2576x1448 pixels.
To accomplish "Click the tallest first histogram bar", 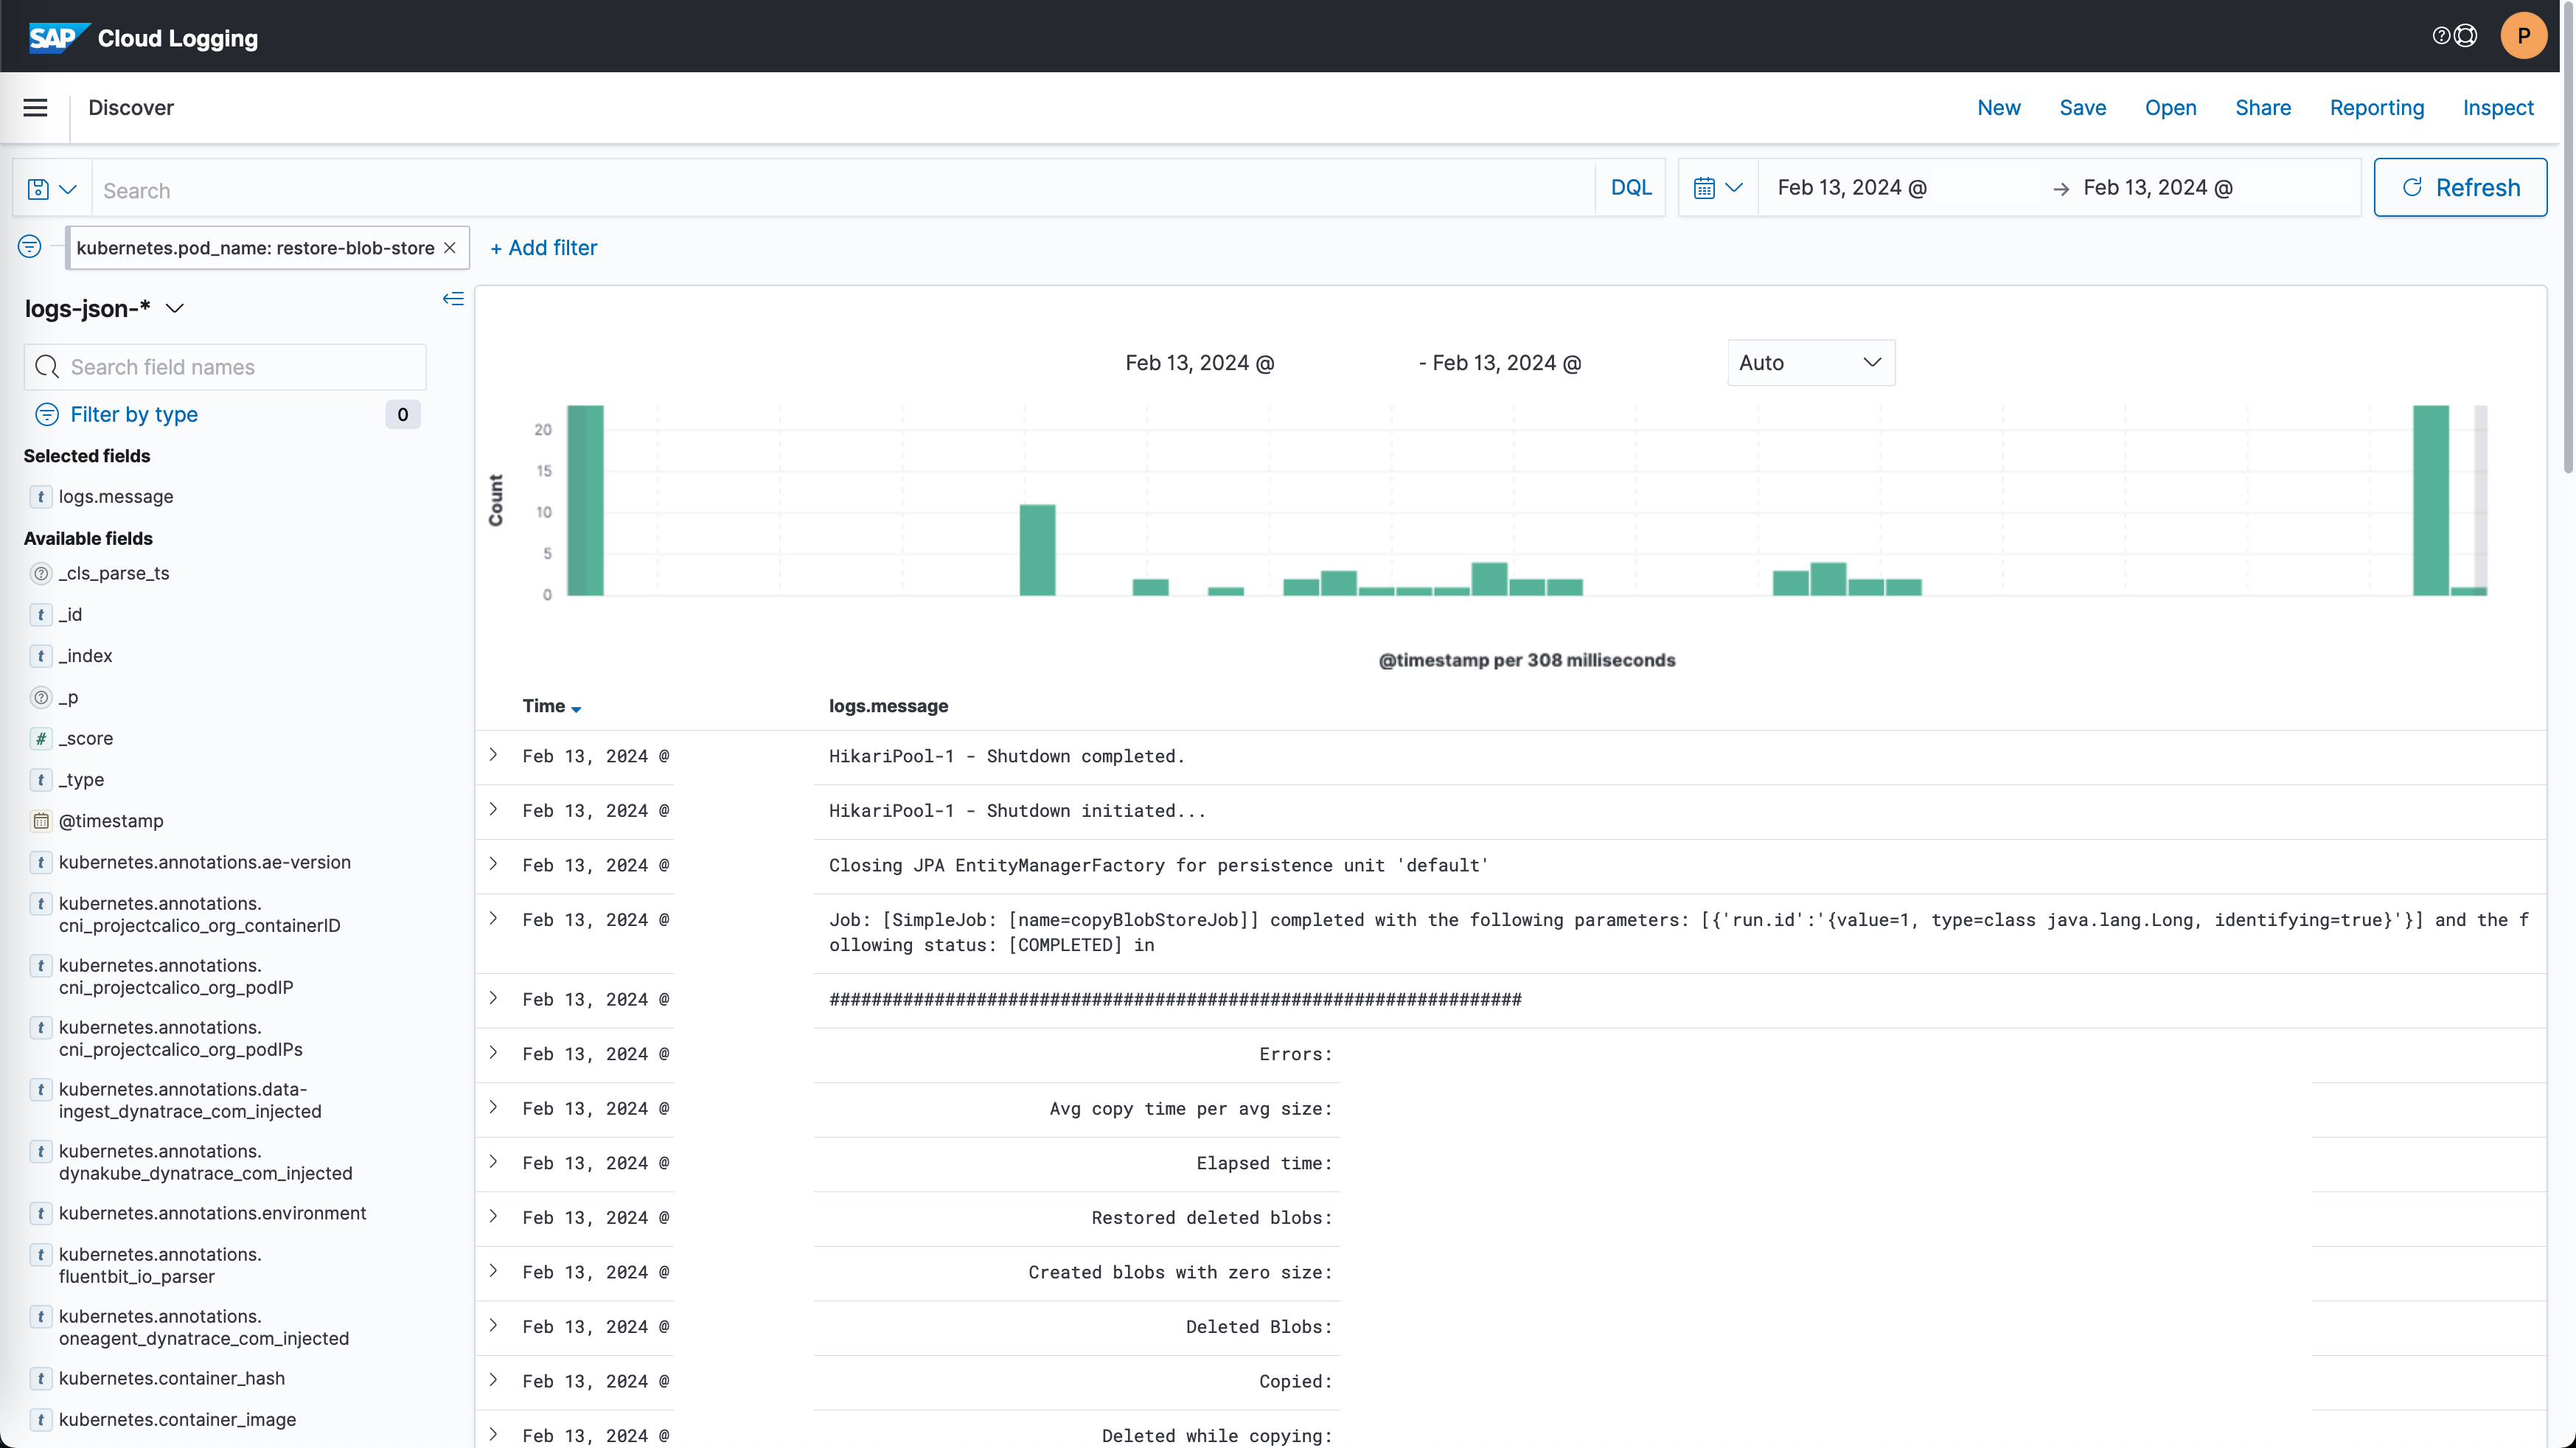I will coord(585,500).
